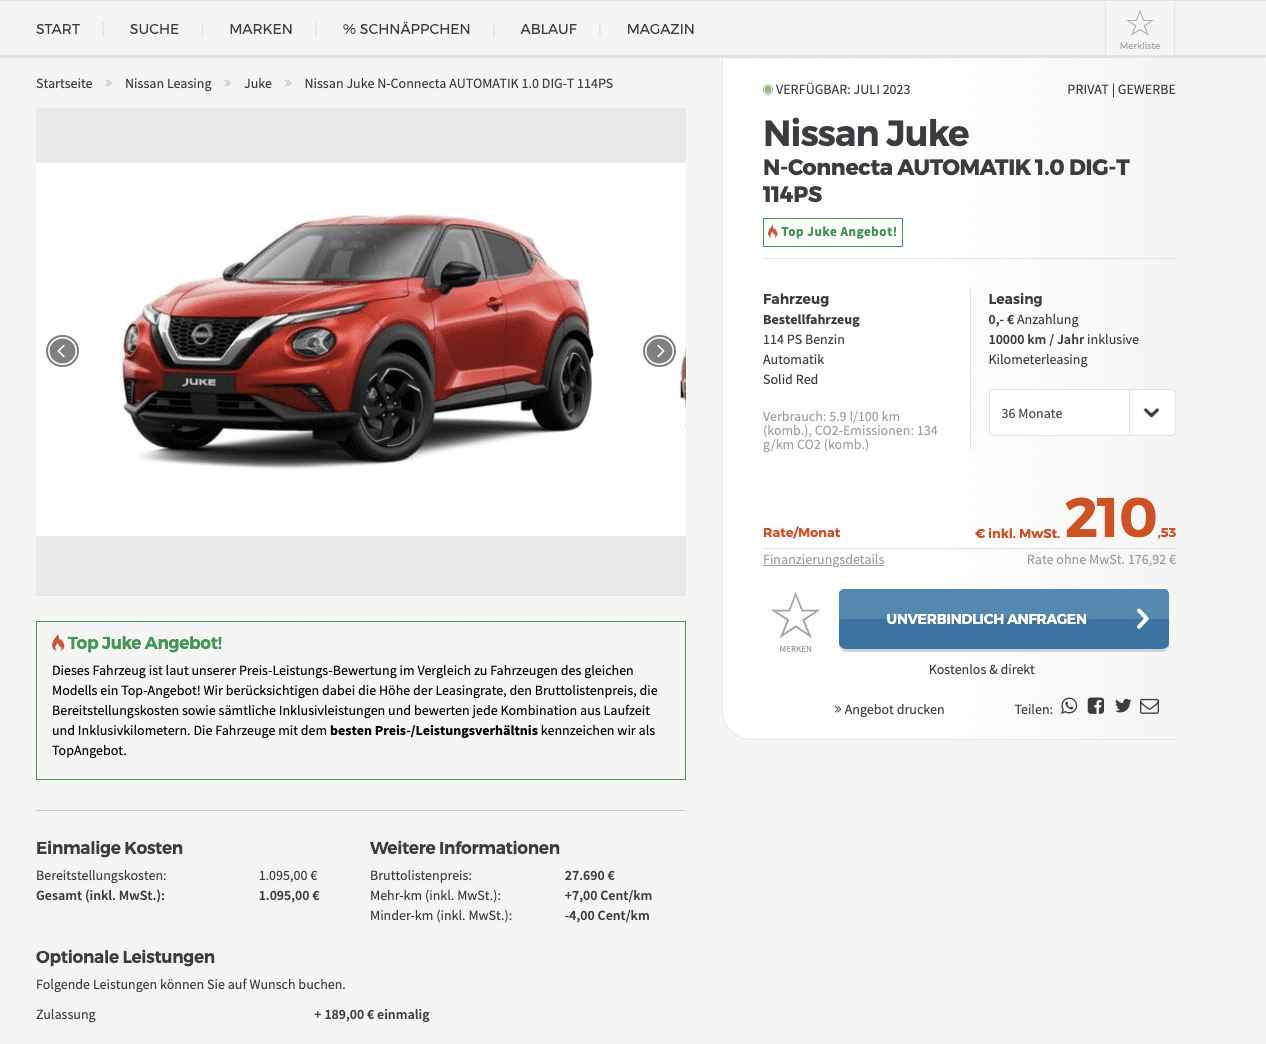1266x1044 pixels.
Task: Go to Juke breadcrumb link
Action: click(x=258, y=83)
